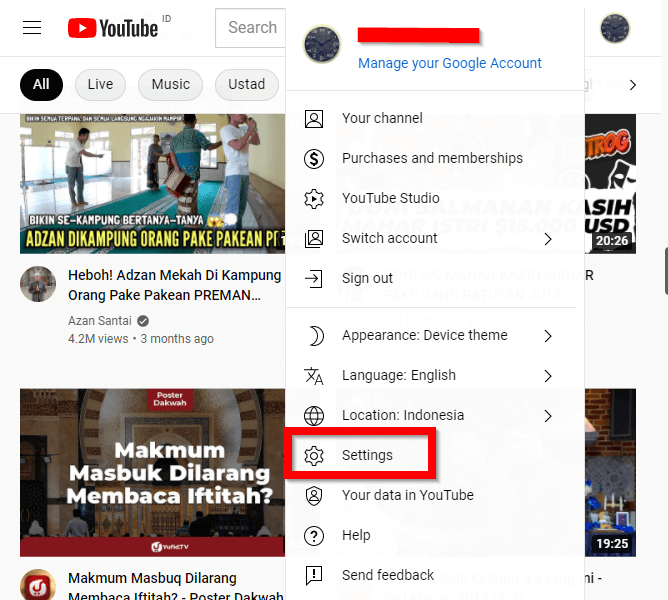Click the Settings gear icon
Viewport: 668px width, 600px height.
[x=314, y=456]
